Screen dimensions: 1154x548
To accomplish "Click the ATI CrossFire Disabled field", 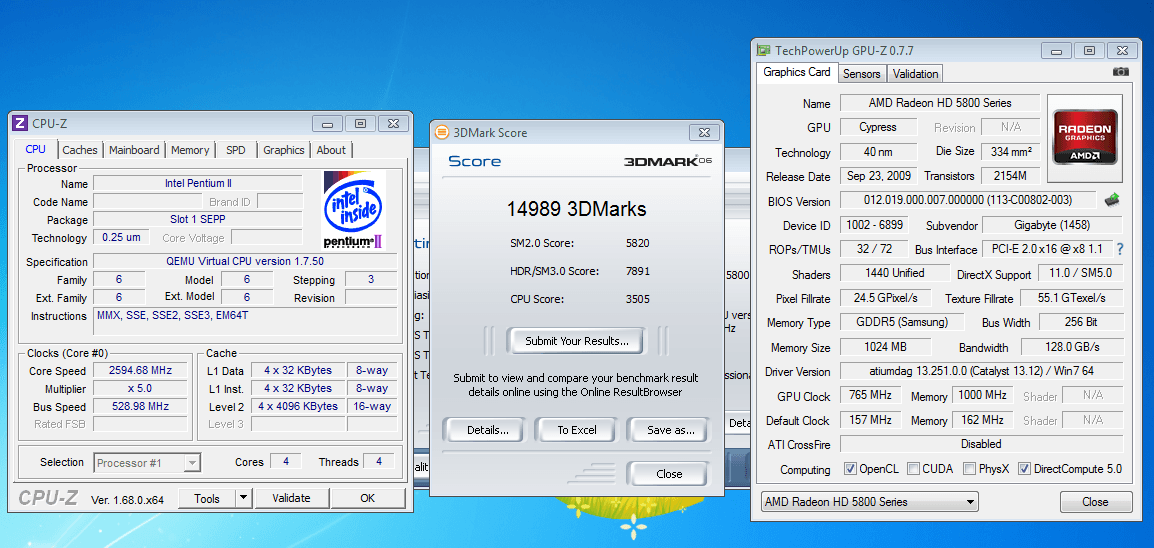I will coord(981,444).
